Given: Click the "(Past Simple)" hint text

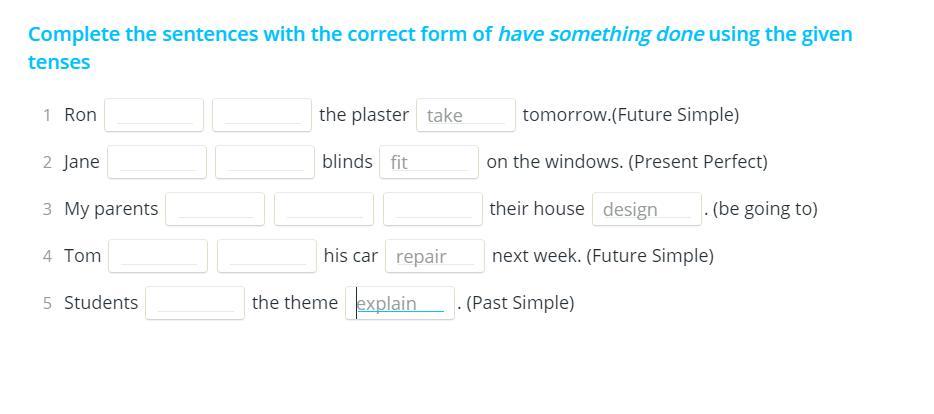Looking at the screenshot, I should pos(520,302).
